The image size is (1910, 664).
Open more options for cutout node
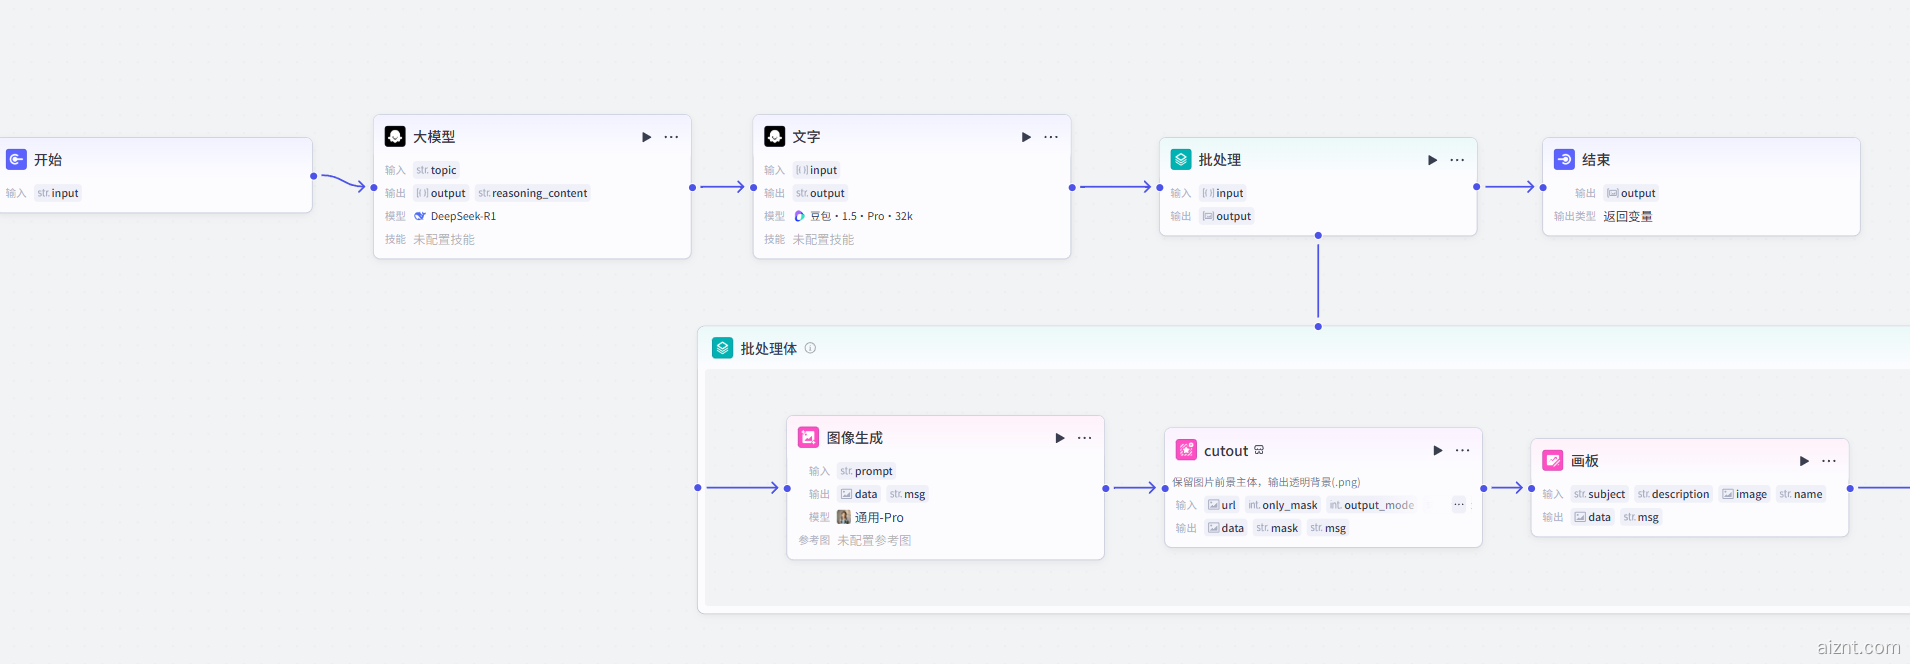(x=1462, y=451)
